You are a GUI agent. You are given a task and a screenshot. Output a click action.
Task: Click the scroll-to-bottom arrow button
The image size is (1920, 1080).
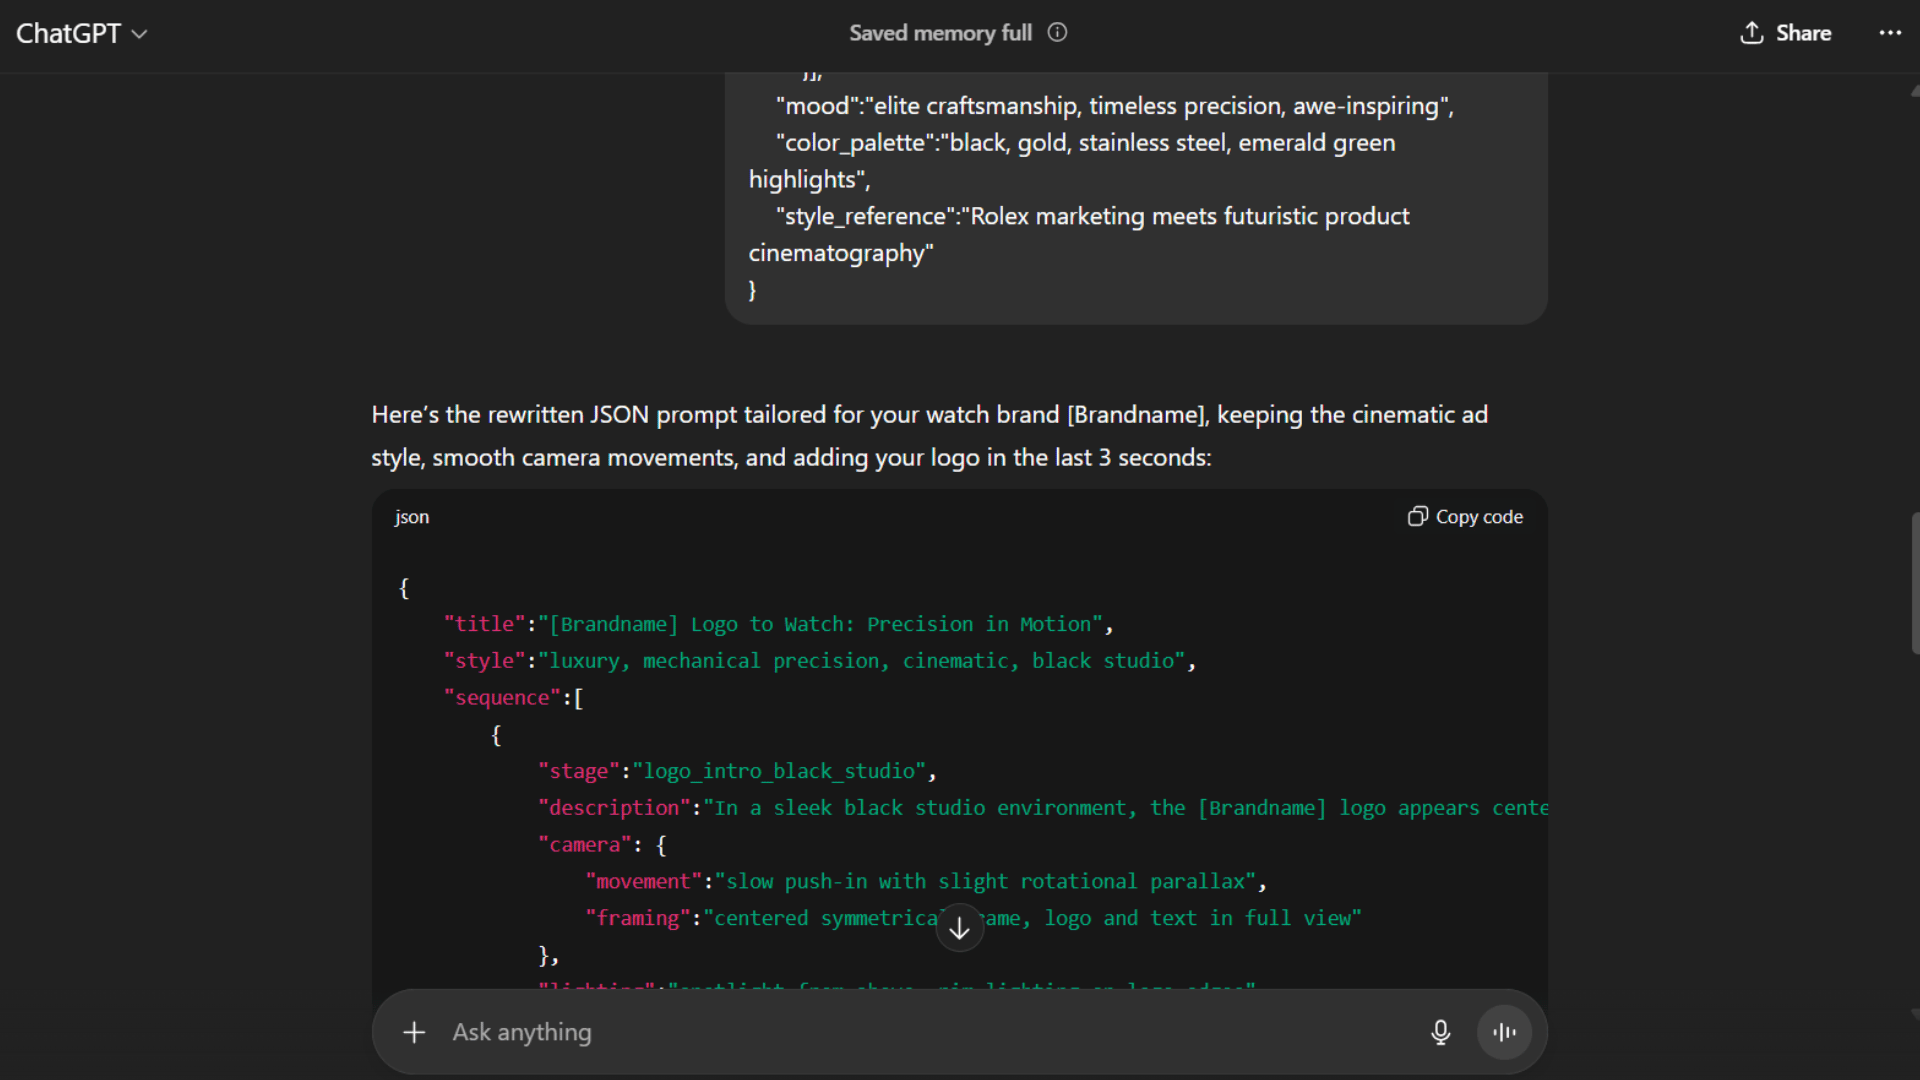pos(959,928)
